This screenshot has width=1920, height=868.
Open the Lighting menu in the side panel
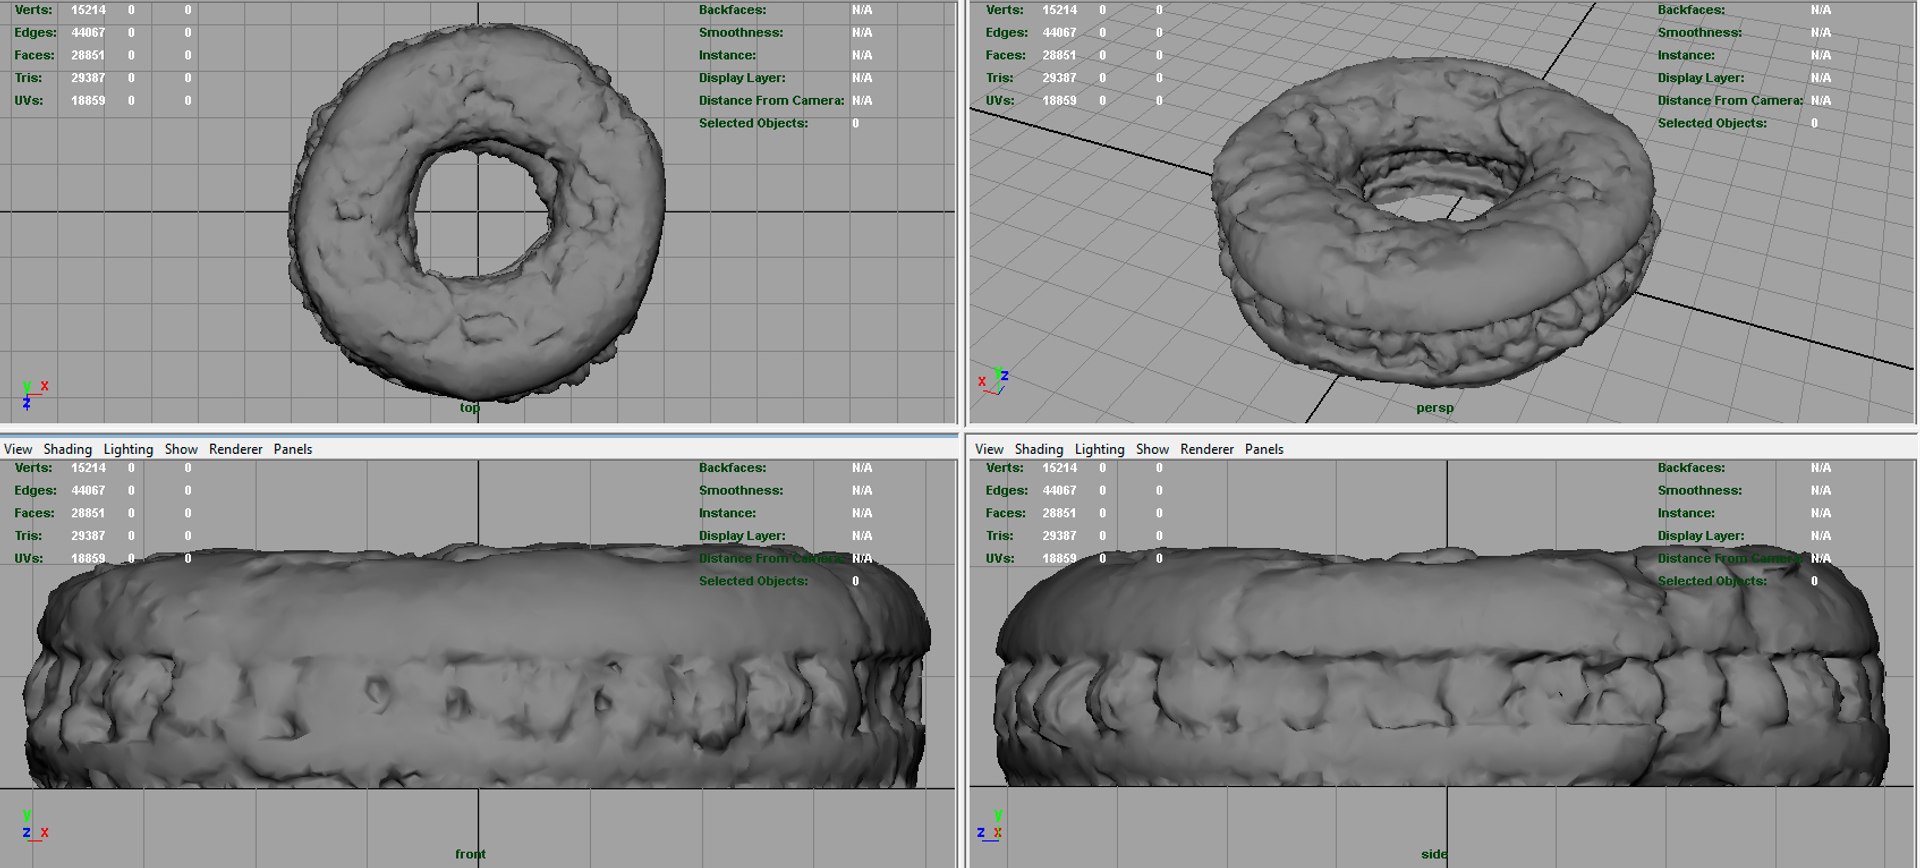1099,449
